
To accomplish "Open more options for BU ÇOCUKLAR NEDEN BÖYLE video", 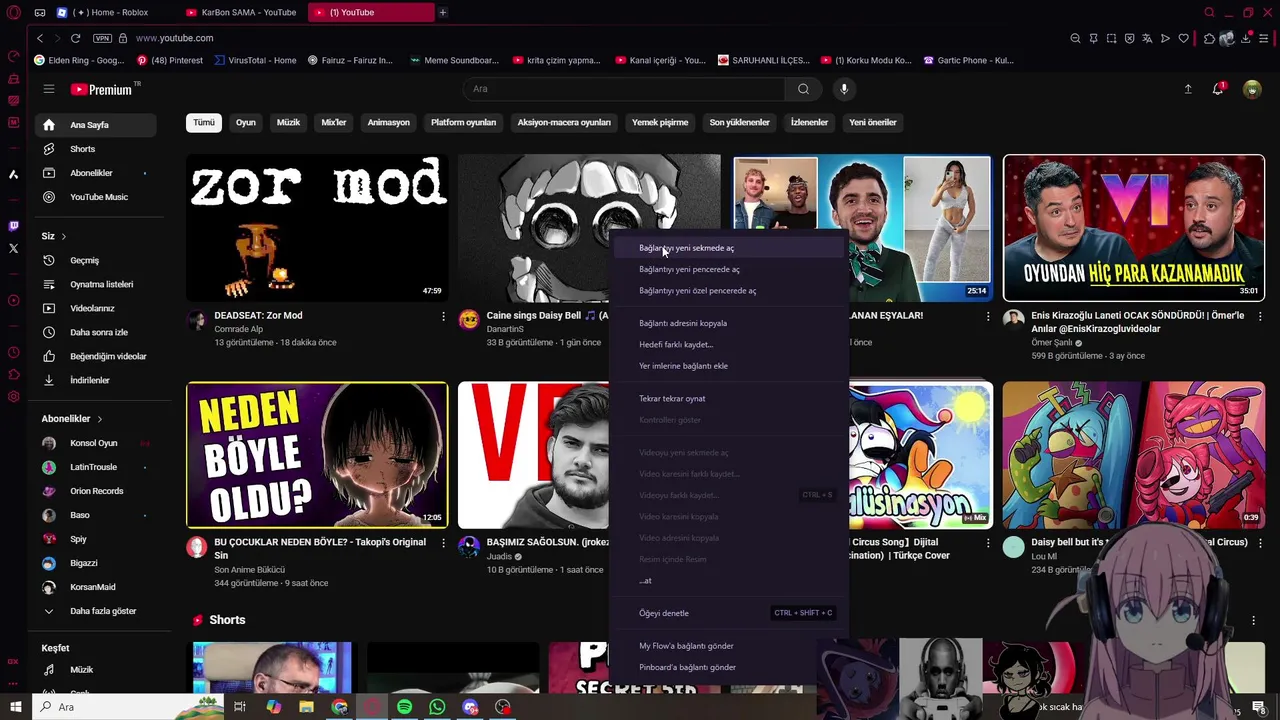I will coord(443,543).
